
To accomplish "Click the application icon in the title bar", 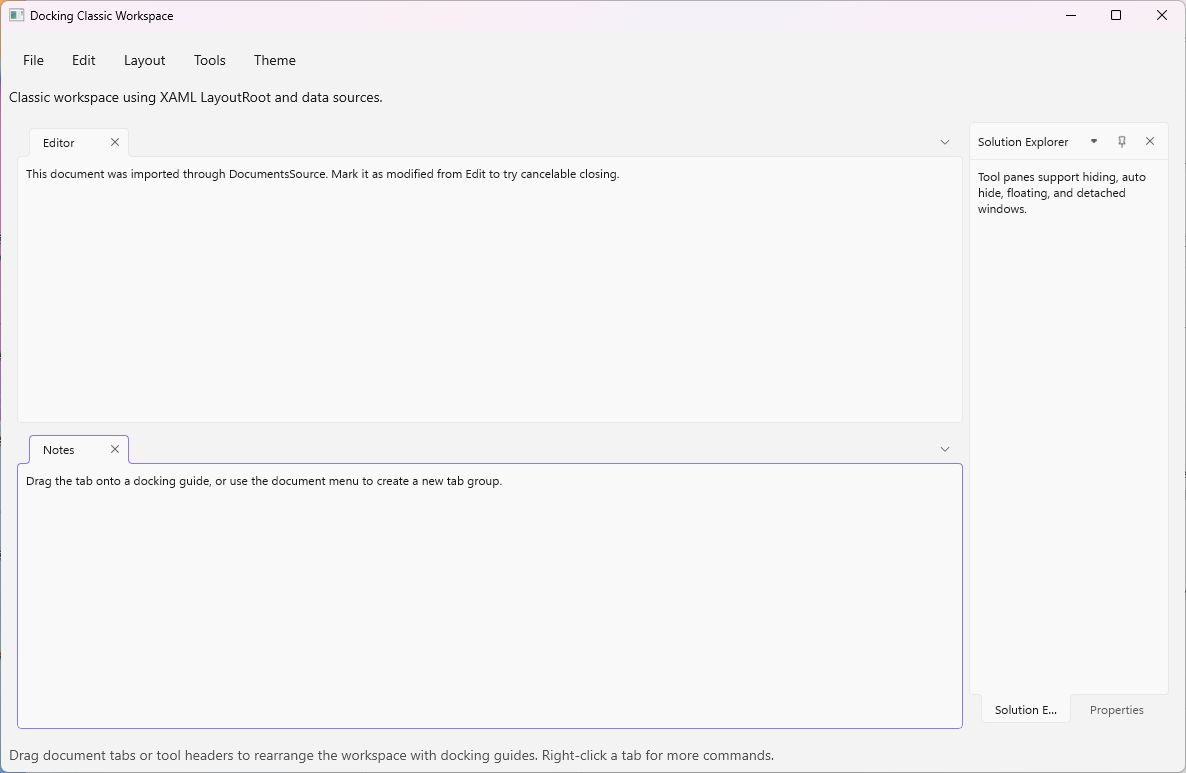I will coord(17,15).
